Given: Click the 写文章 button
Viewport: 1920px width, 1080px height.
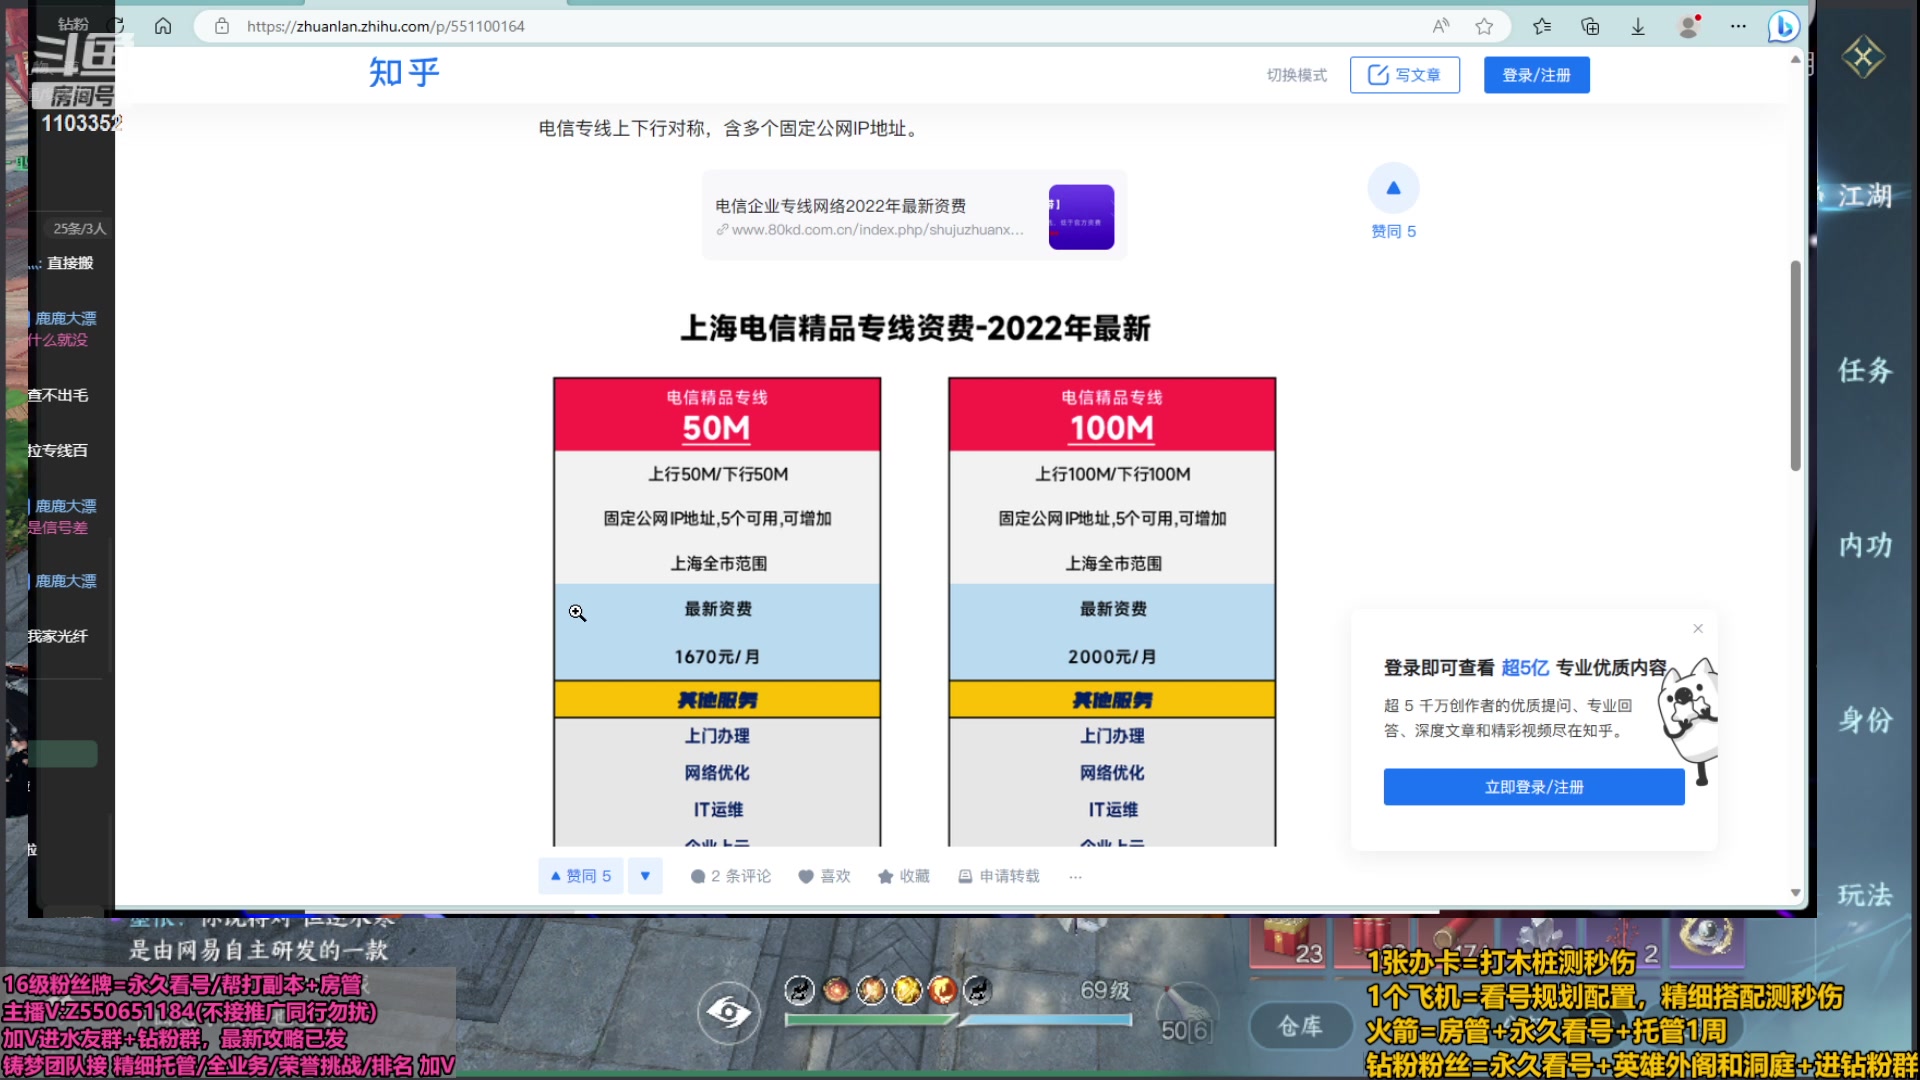Looking at the screenshot, I should tap(1404, 75).
